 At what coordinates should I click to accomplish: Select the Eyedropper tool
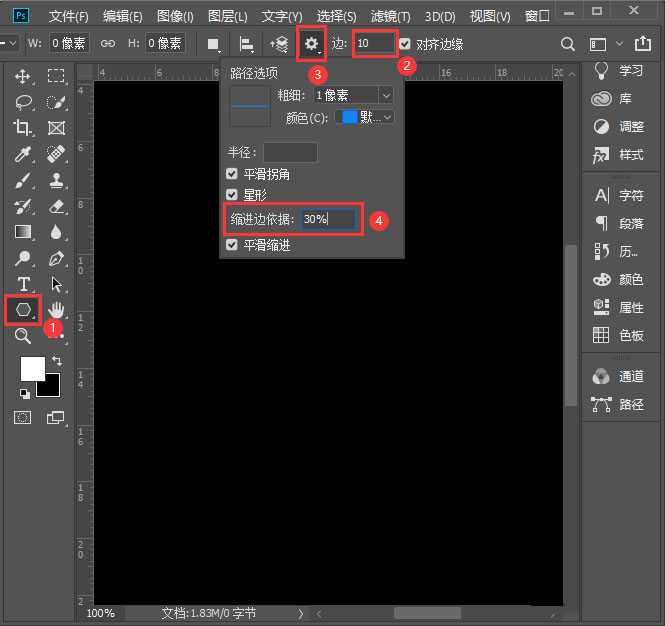click(x=23, y=154)
